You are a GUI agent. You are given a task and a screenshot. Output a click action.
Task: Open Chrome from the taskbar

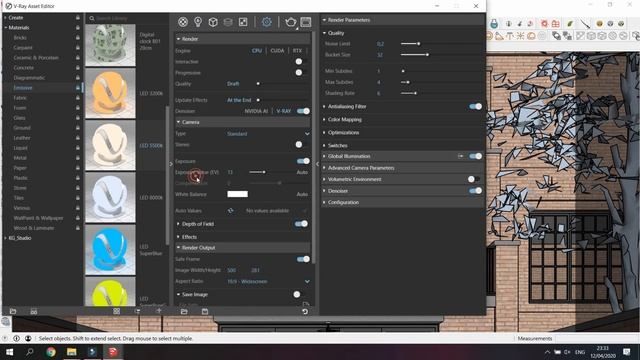click(51, 352)
